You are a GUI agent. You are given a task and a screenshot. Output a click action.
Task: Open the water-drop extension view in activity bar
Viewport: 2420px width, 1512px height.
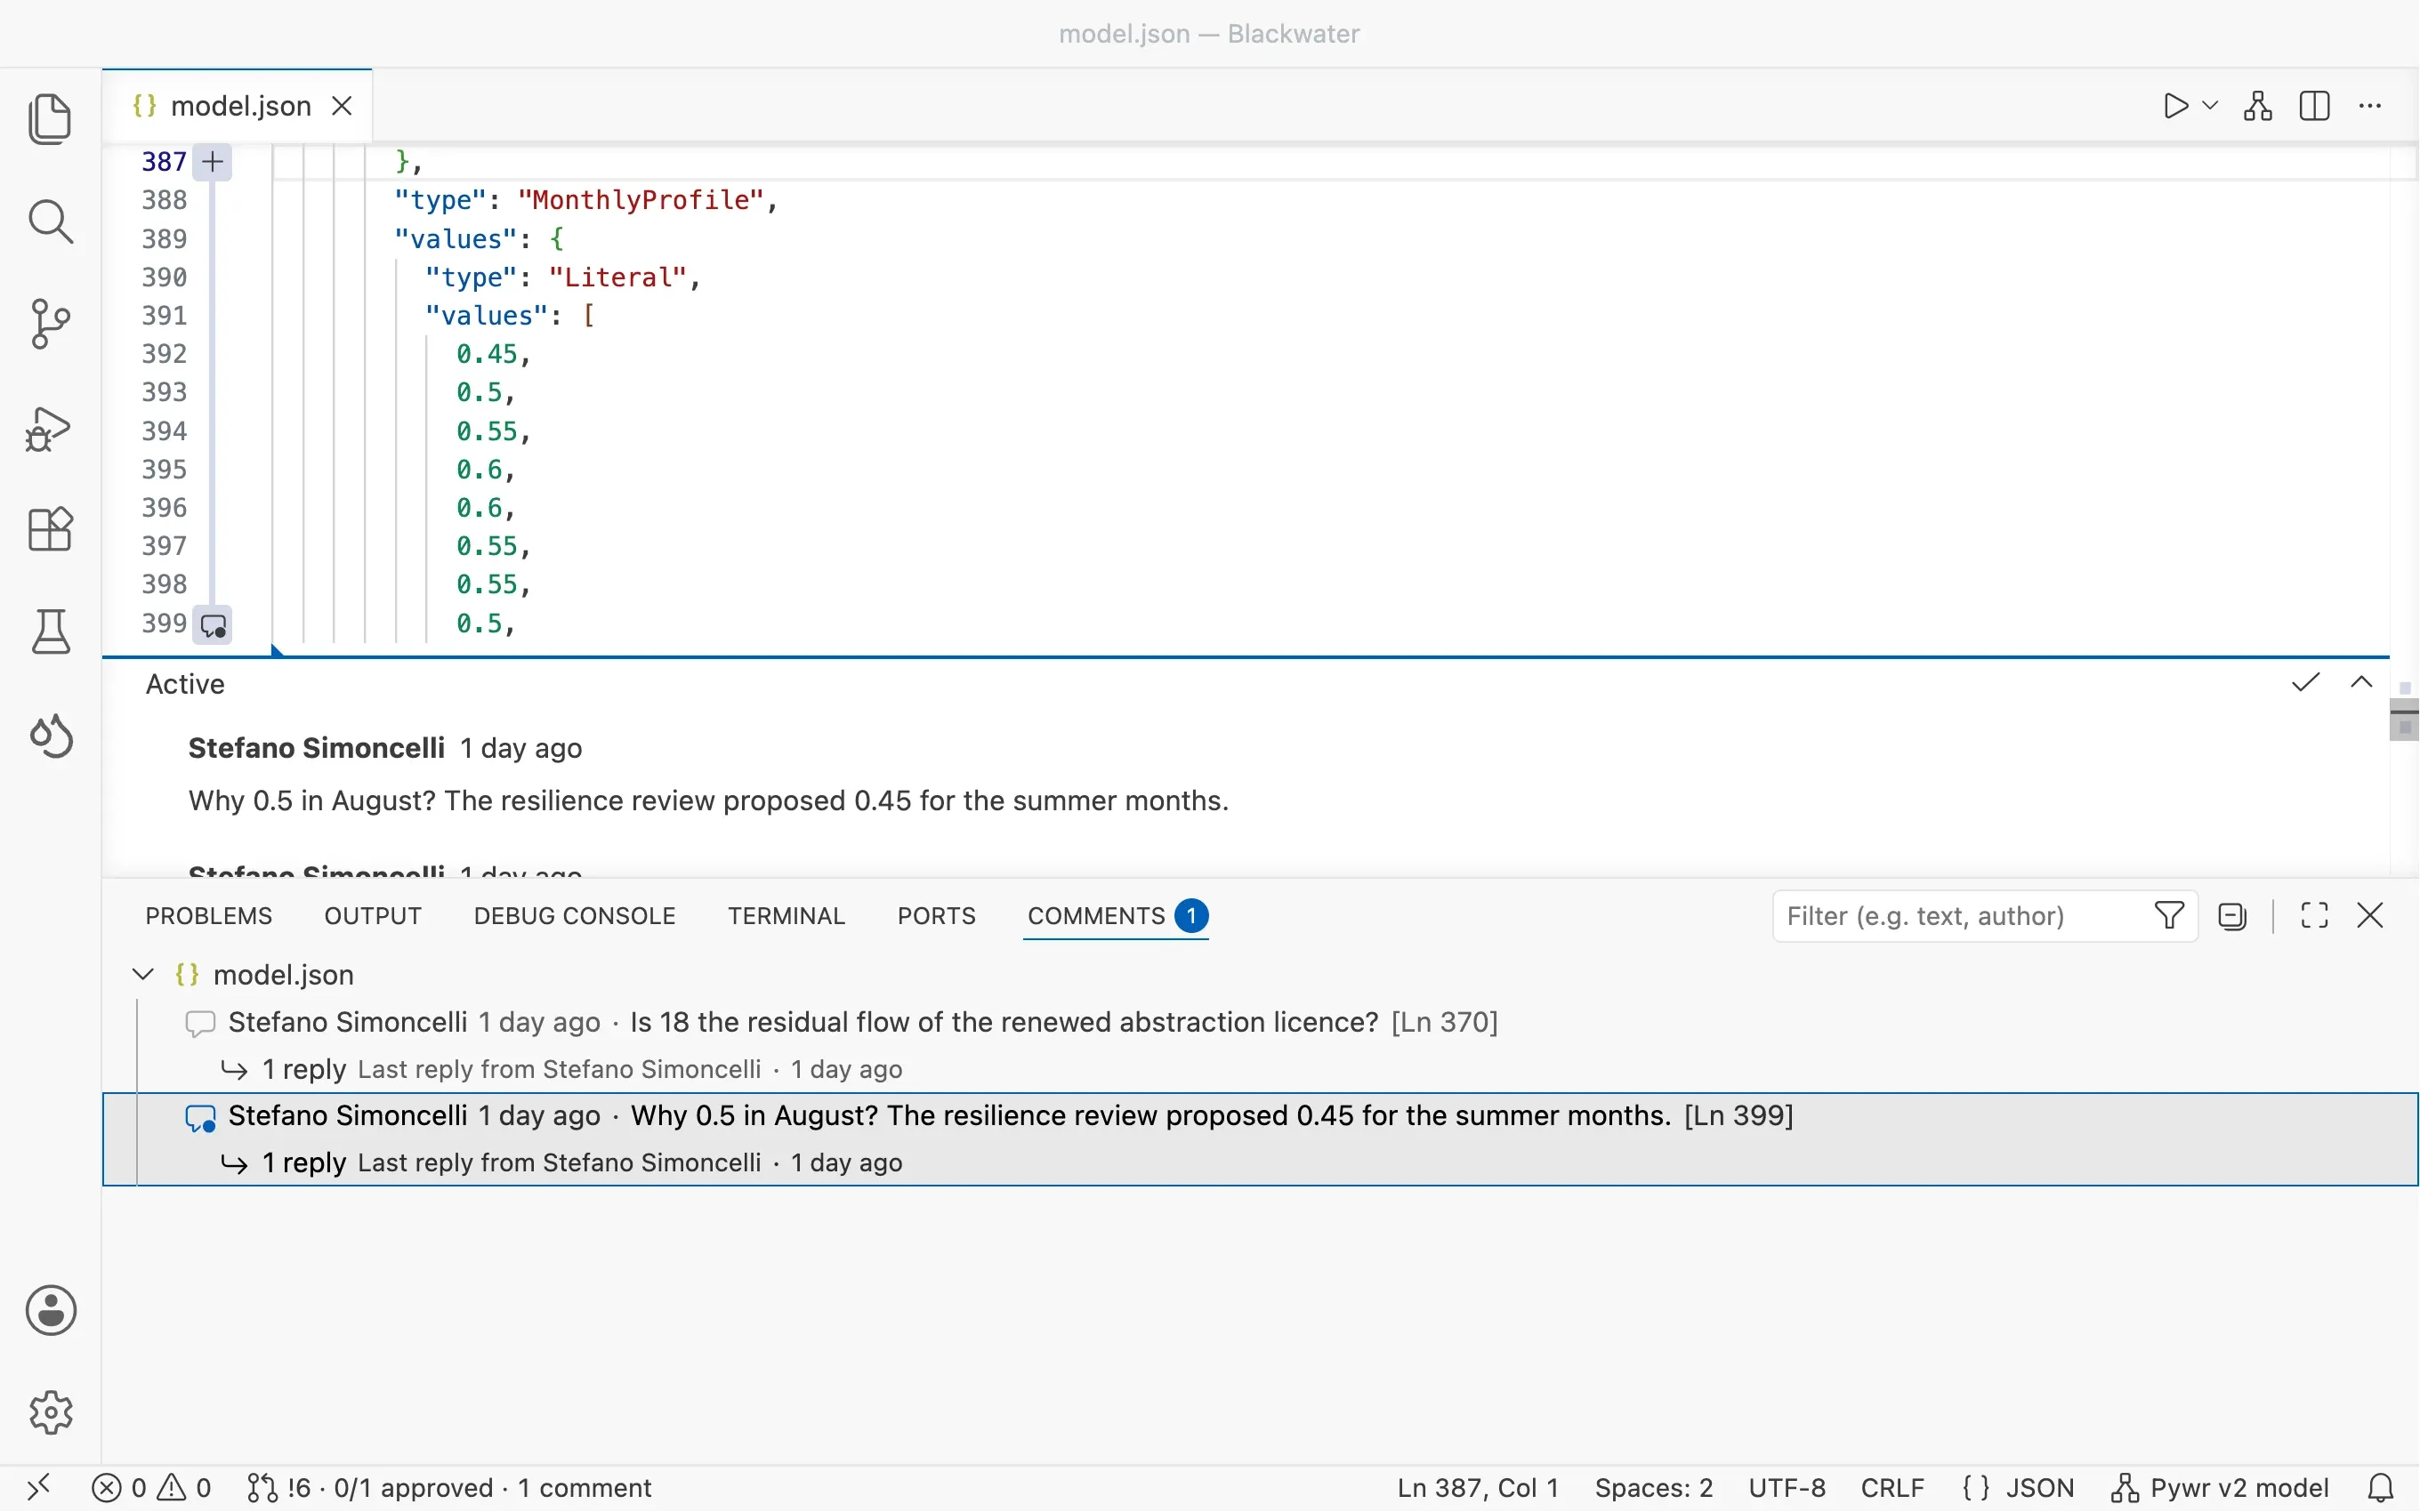(x=50, y=735)
